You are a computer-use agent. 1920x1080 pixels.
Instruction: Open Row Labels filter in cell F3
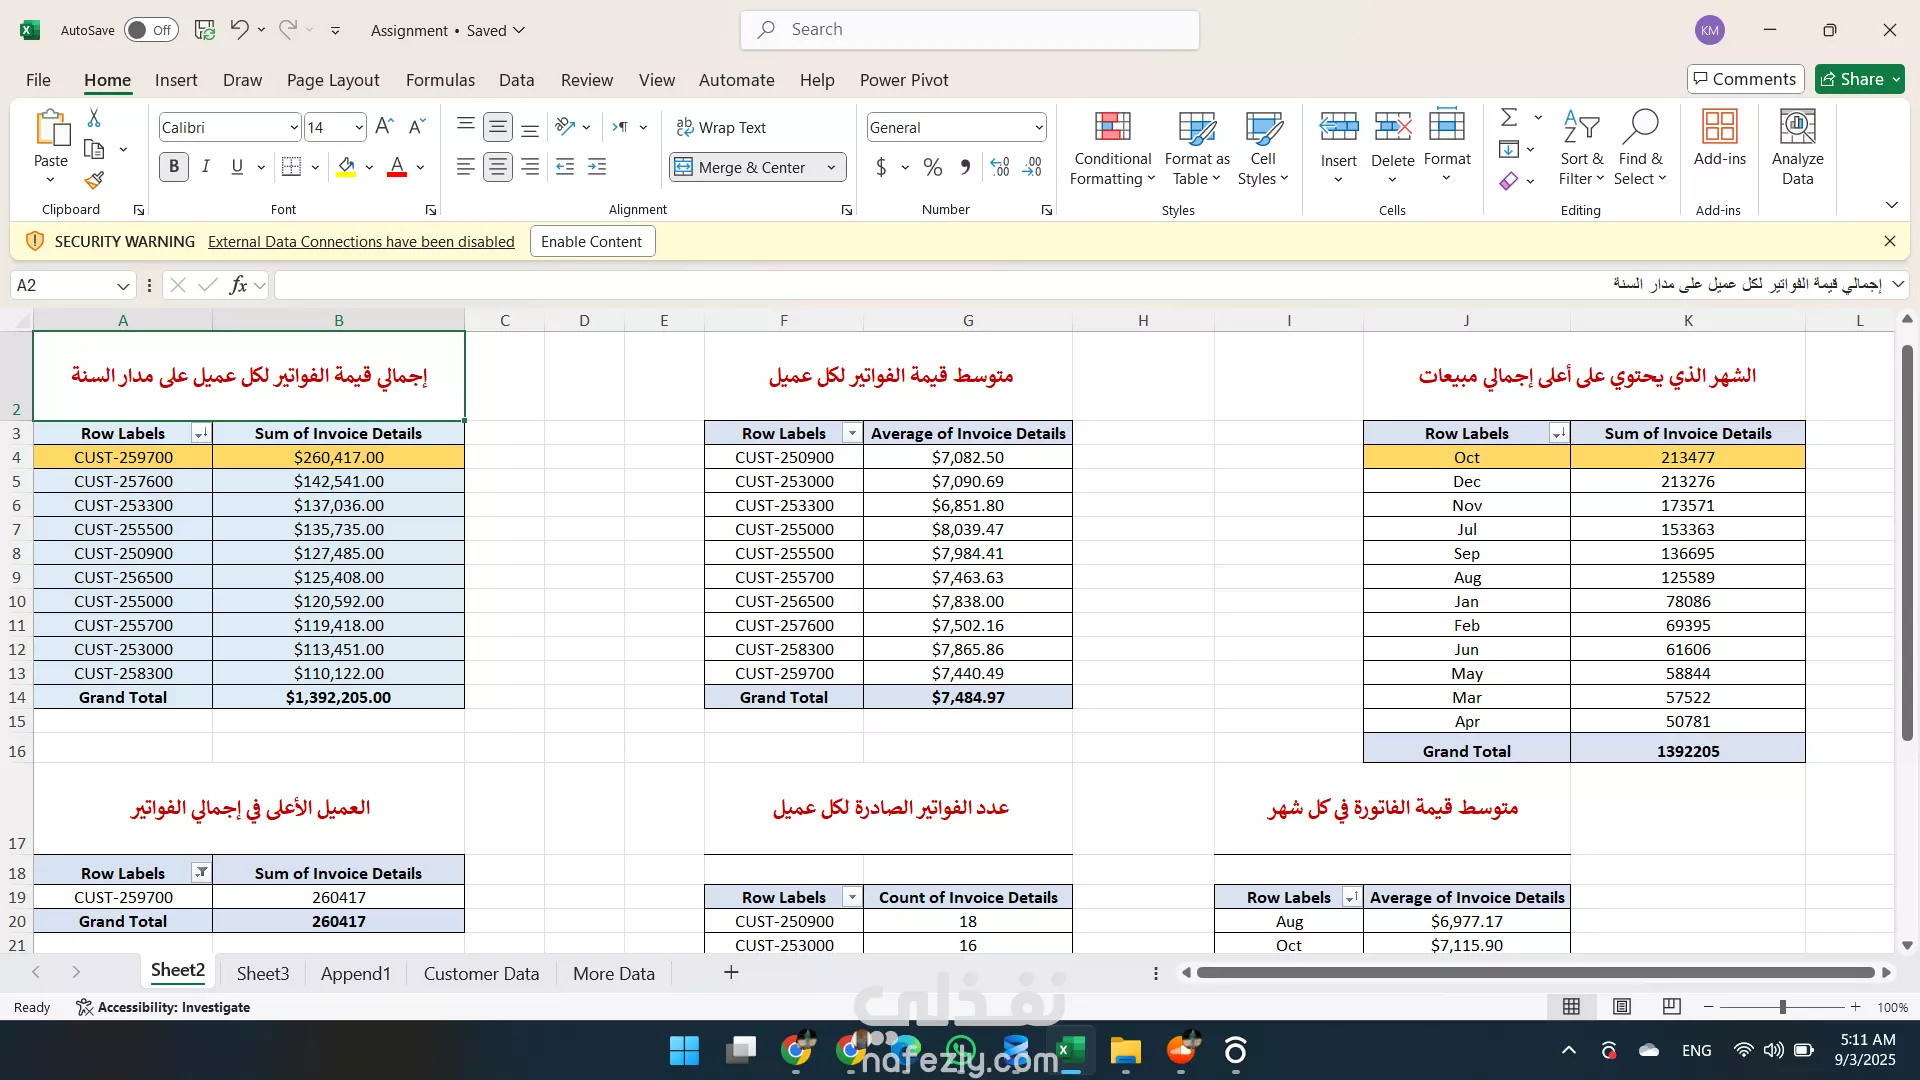coord(852,433)
